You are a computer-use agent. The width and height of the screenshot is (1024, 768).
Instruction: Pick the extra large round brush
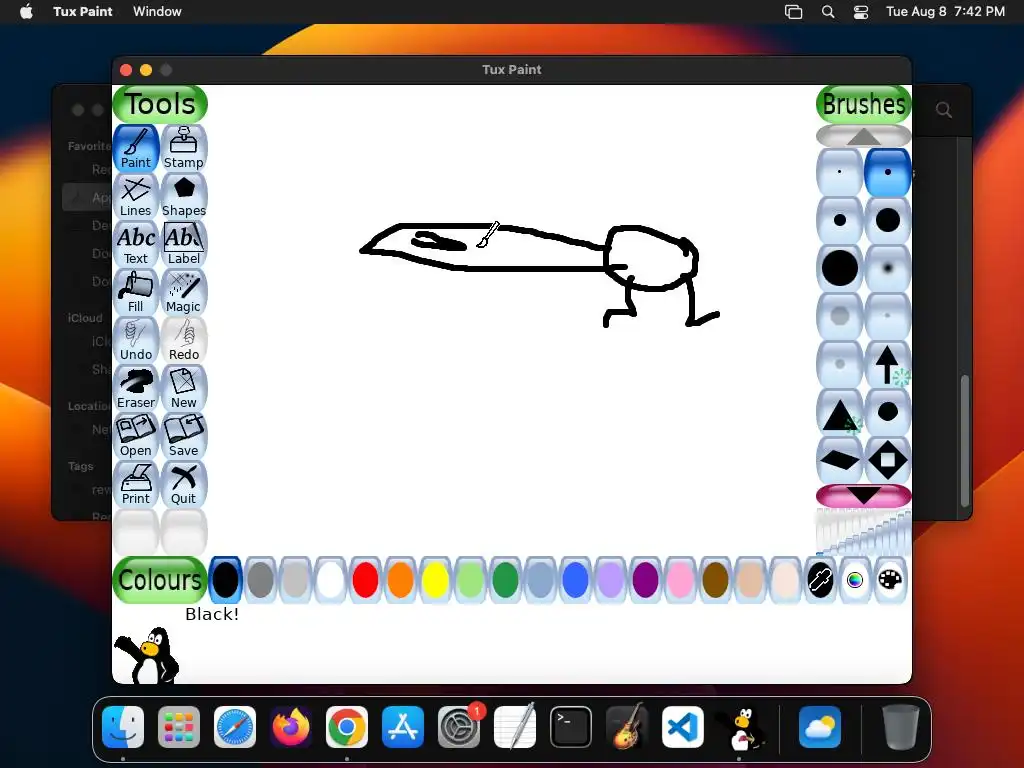[840, 268]
